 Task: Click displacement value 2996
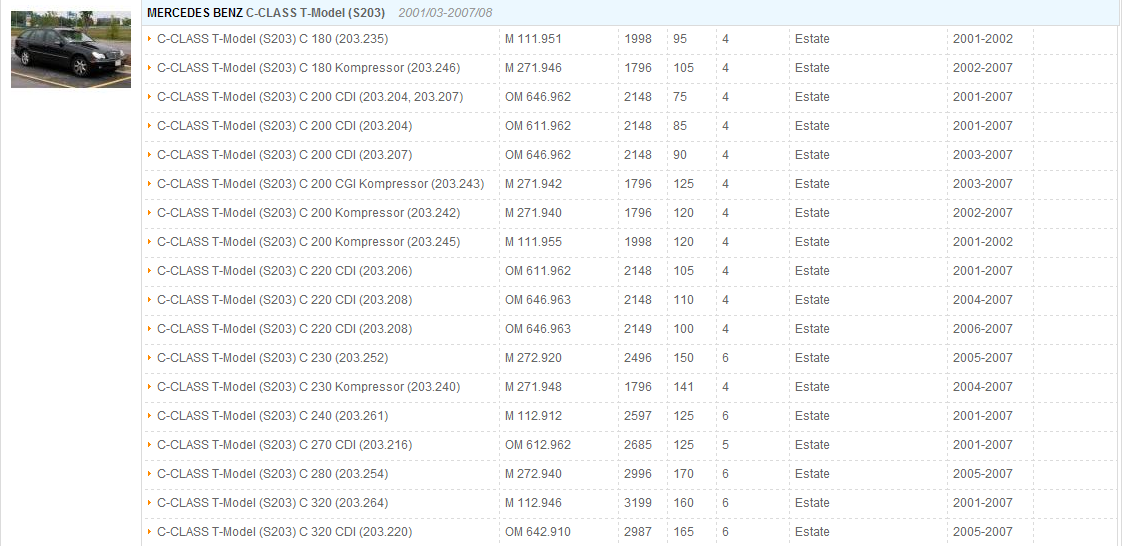click(638, 474)
